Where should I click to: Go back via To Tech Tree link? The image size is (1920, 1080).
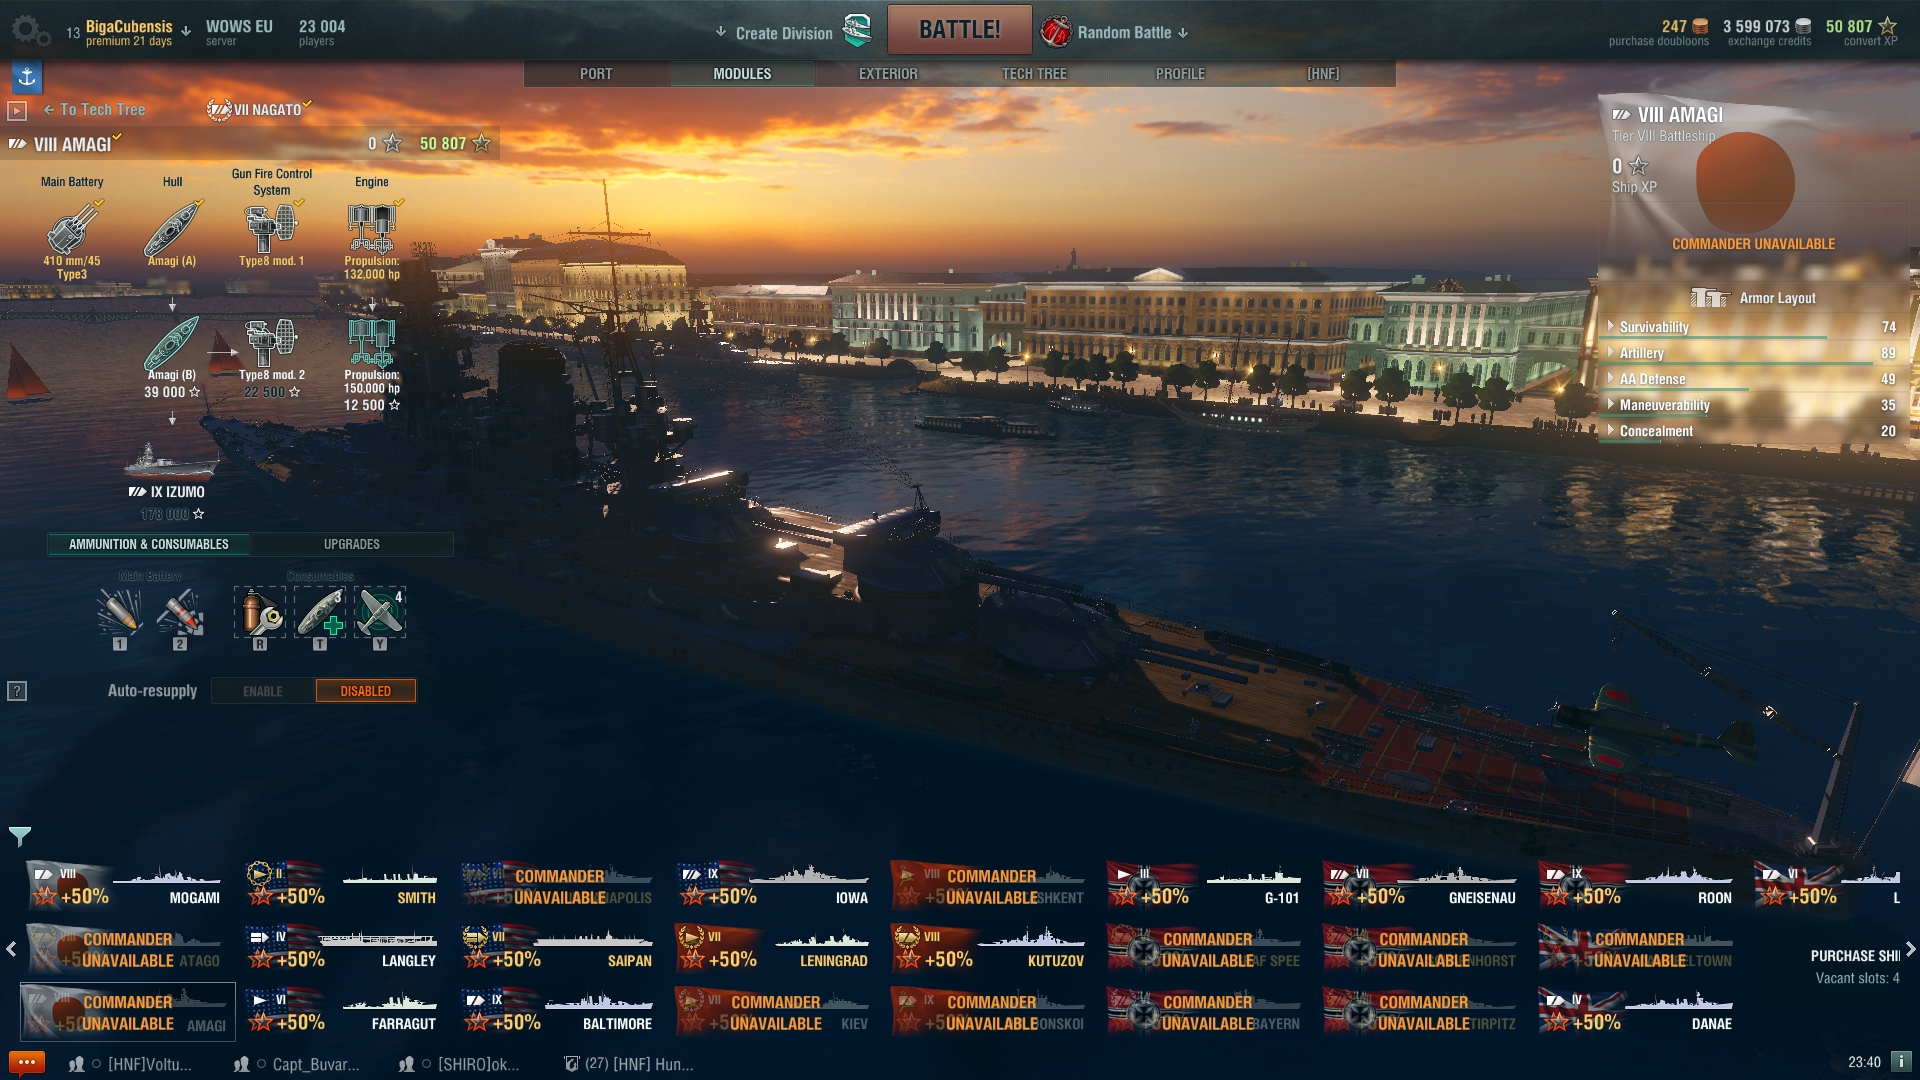tap(94, 110)
